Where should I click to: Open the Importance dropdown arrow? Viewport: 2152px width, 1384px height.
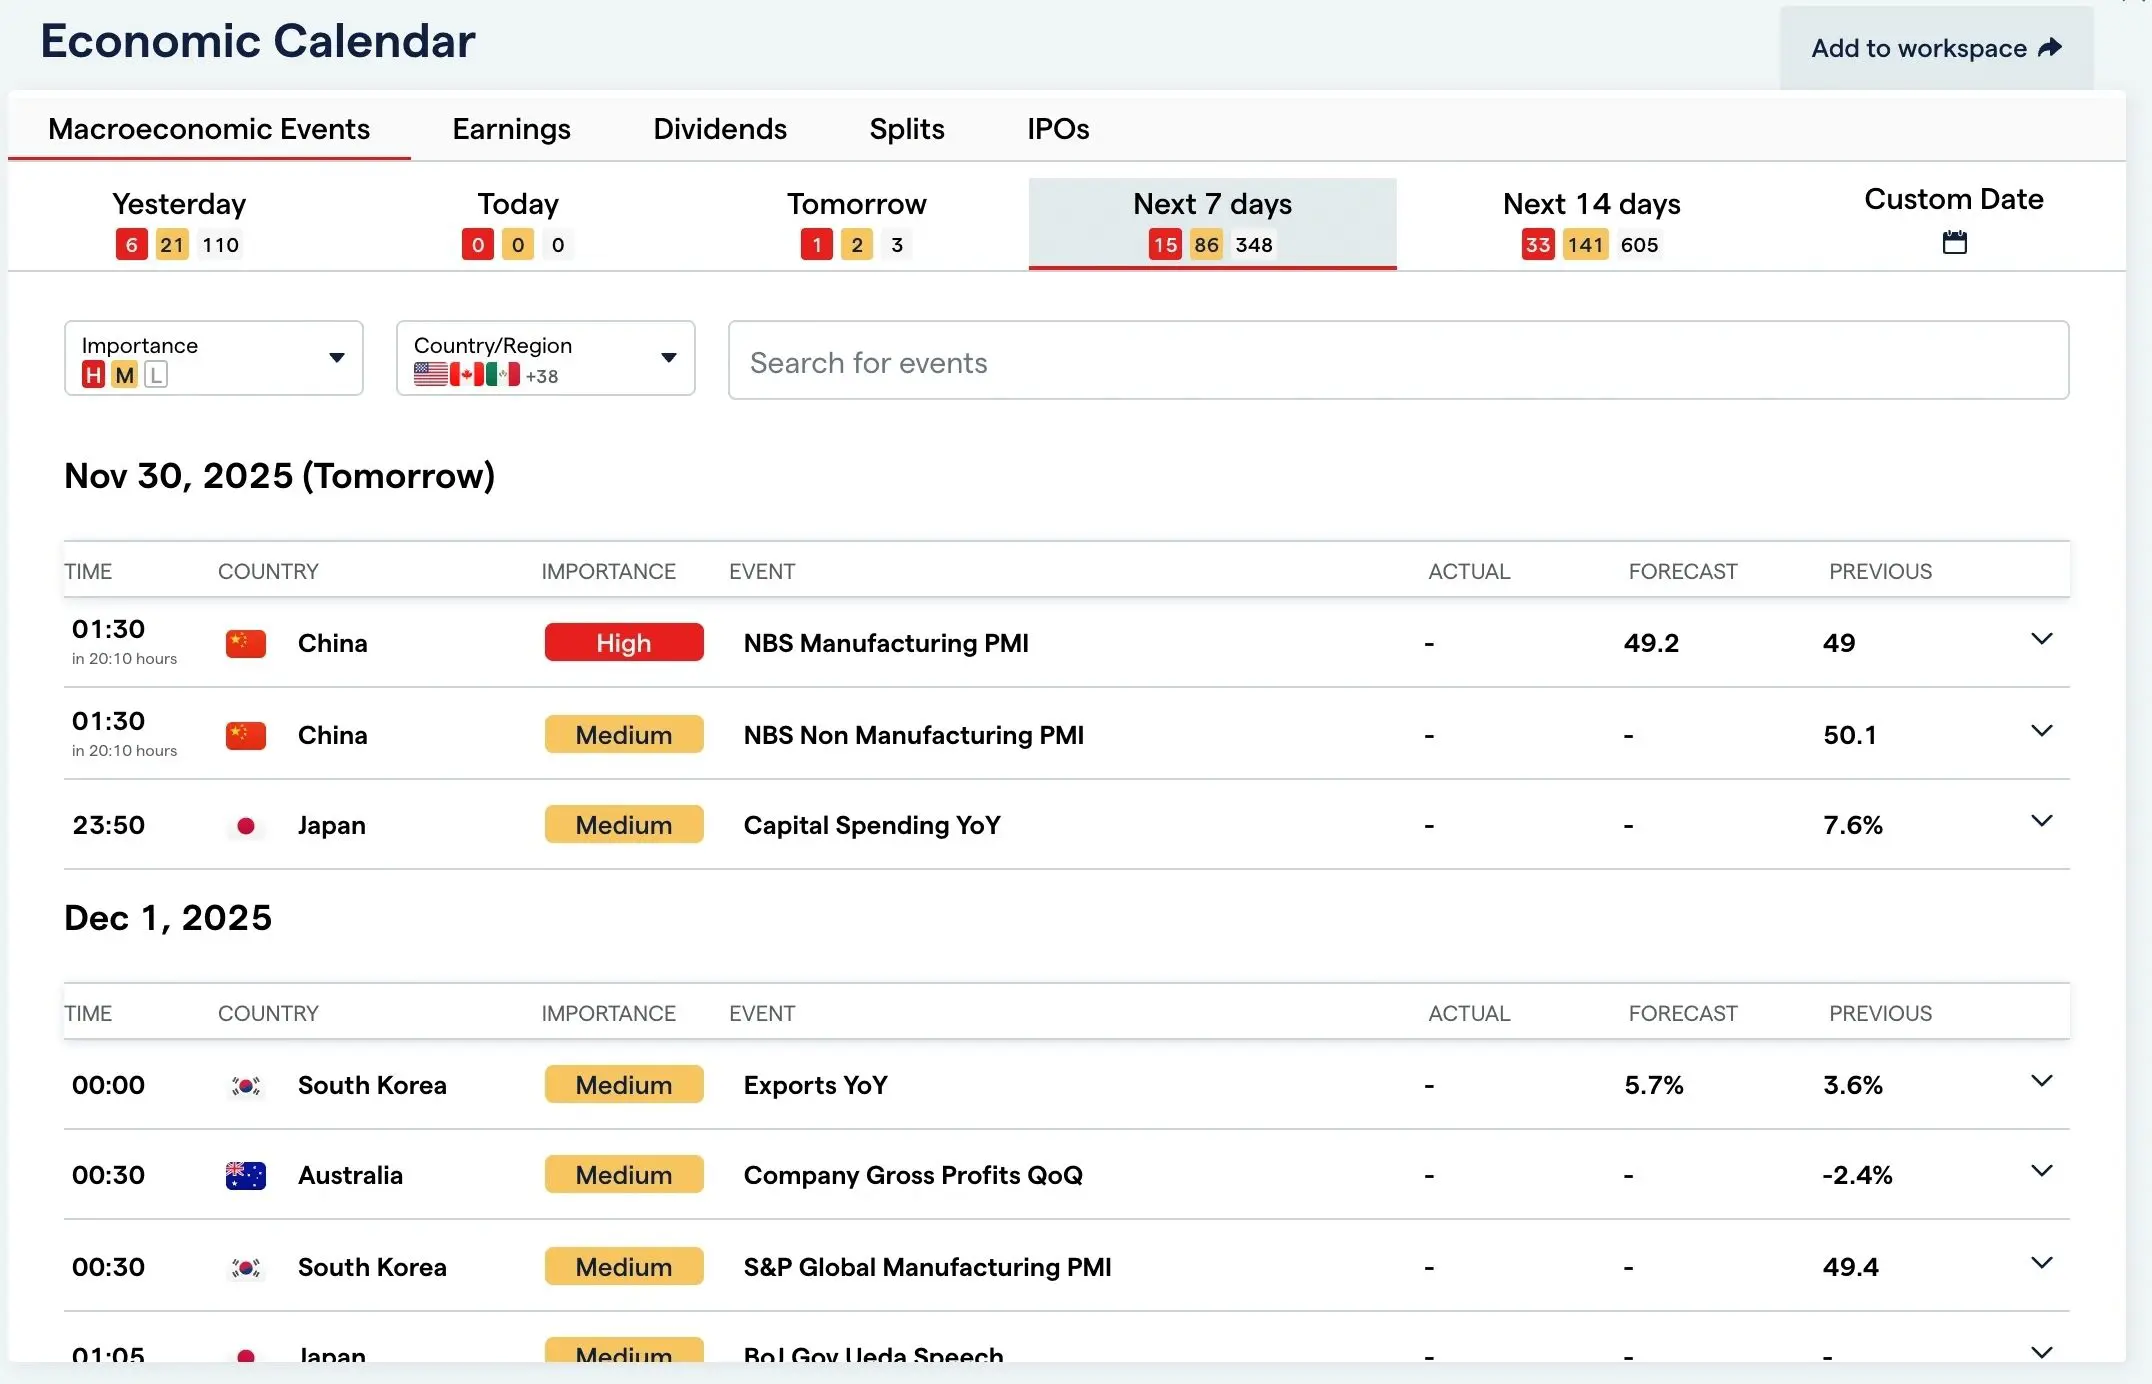(x=337, y=358)
